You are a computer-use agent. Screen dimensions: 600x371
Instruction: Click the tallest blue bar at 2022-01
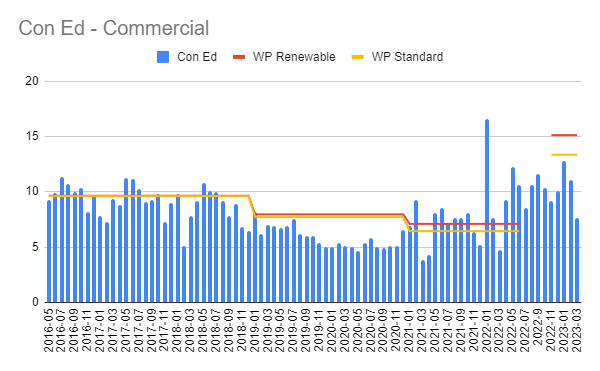click(487, 211)
